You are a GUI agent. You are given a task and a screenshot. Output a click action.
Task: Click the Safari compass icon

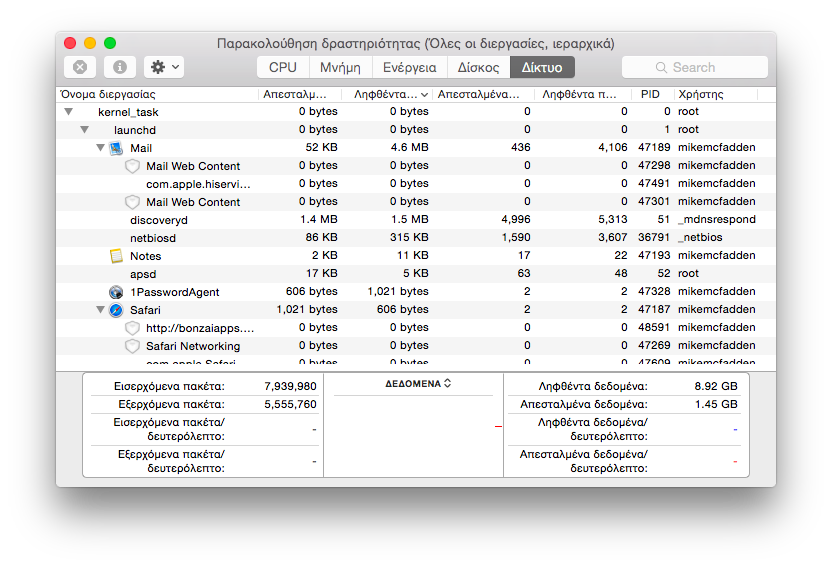click(x=116, y=310)
